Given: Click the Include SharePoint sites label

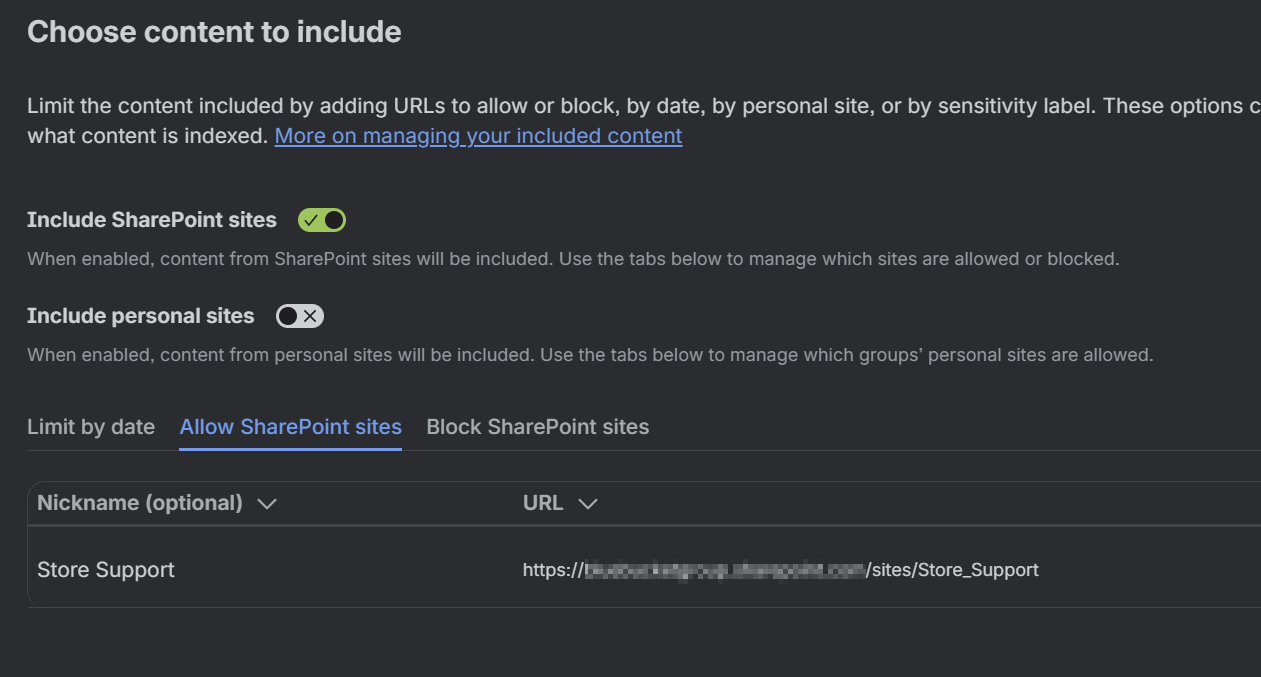Looking at the screenshot, I should tap(152, 220).
